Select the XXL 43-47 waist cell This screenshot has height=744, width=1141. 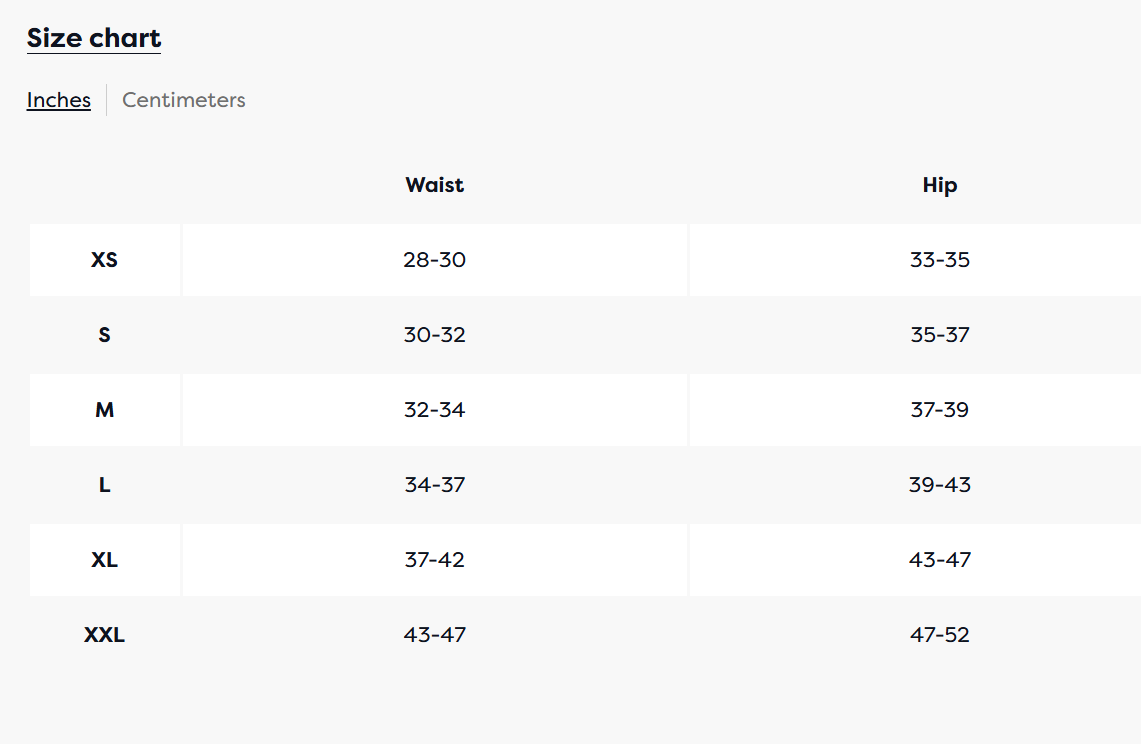tap(434, 635)
